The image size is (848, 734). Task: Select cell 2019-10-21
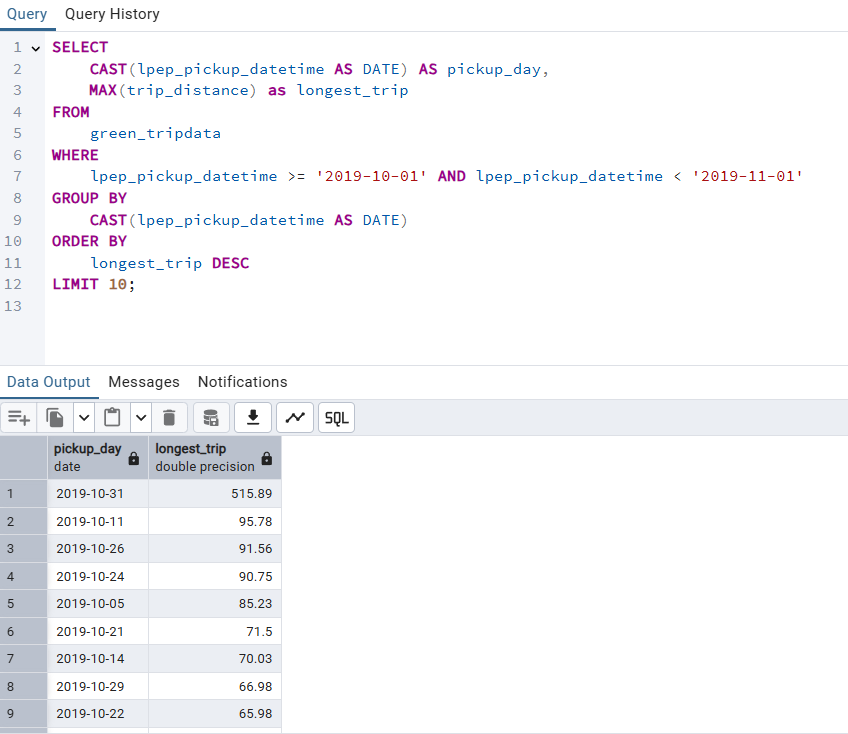click(97, 632)
